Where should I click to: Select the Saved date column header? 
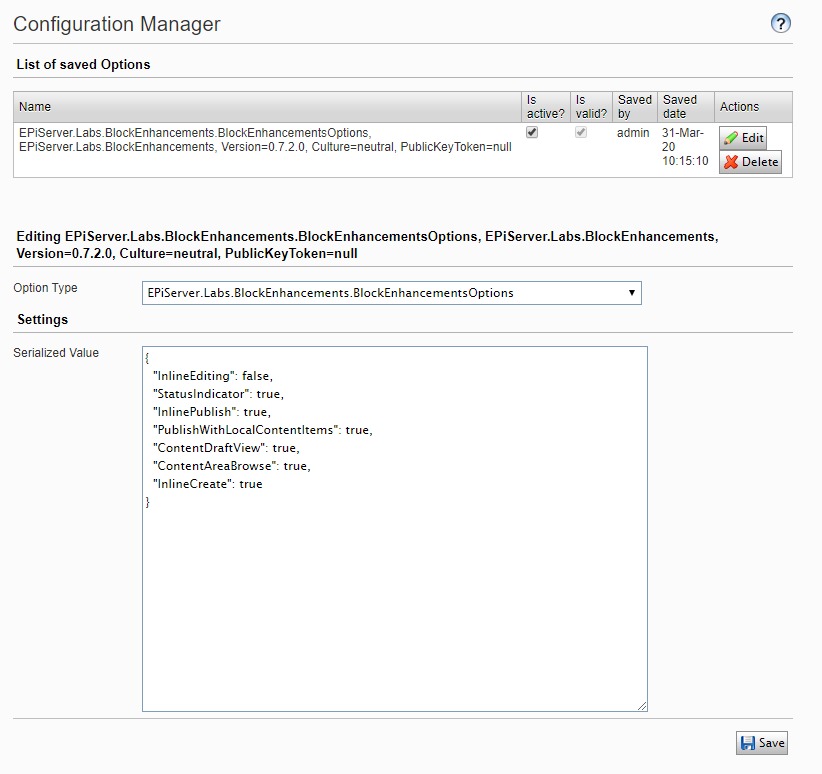680,107
